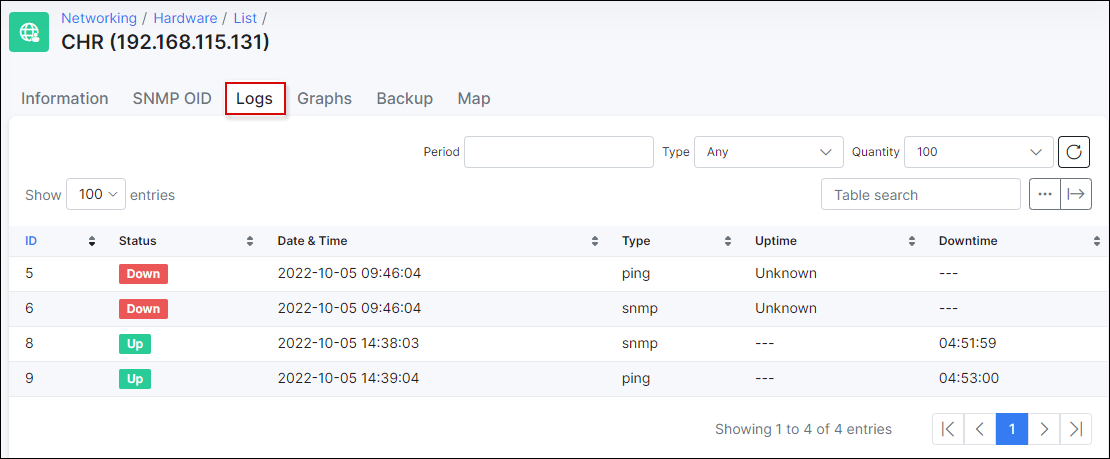Go to previous page chevron
This screenshot has height=459, width=1110.
coord(980,429)
